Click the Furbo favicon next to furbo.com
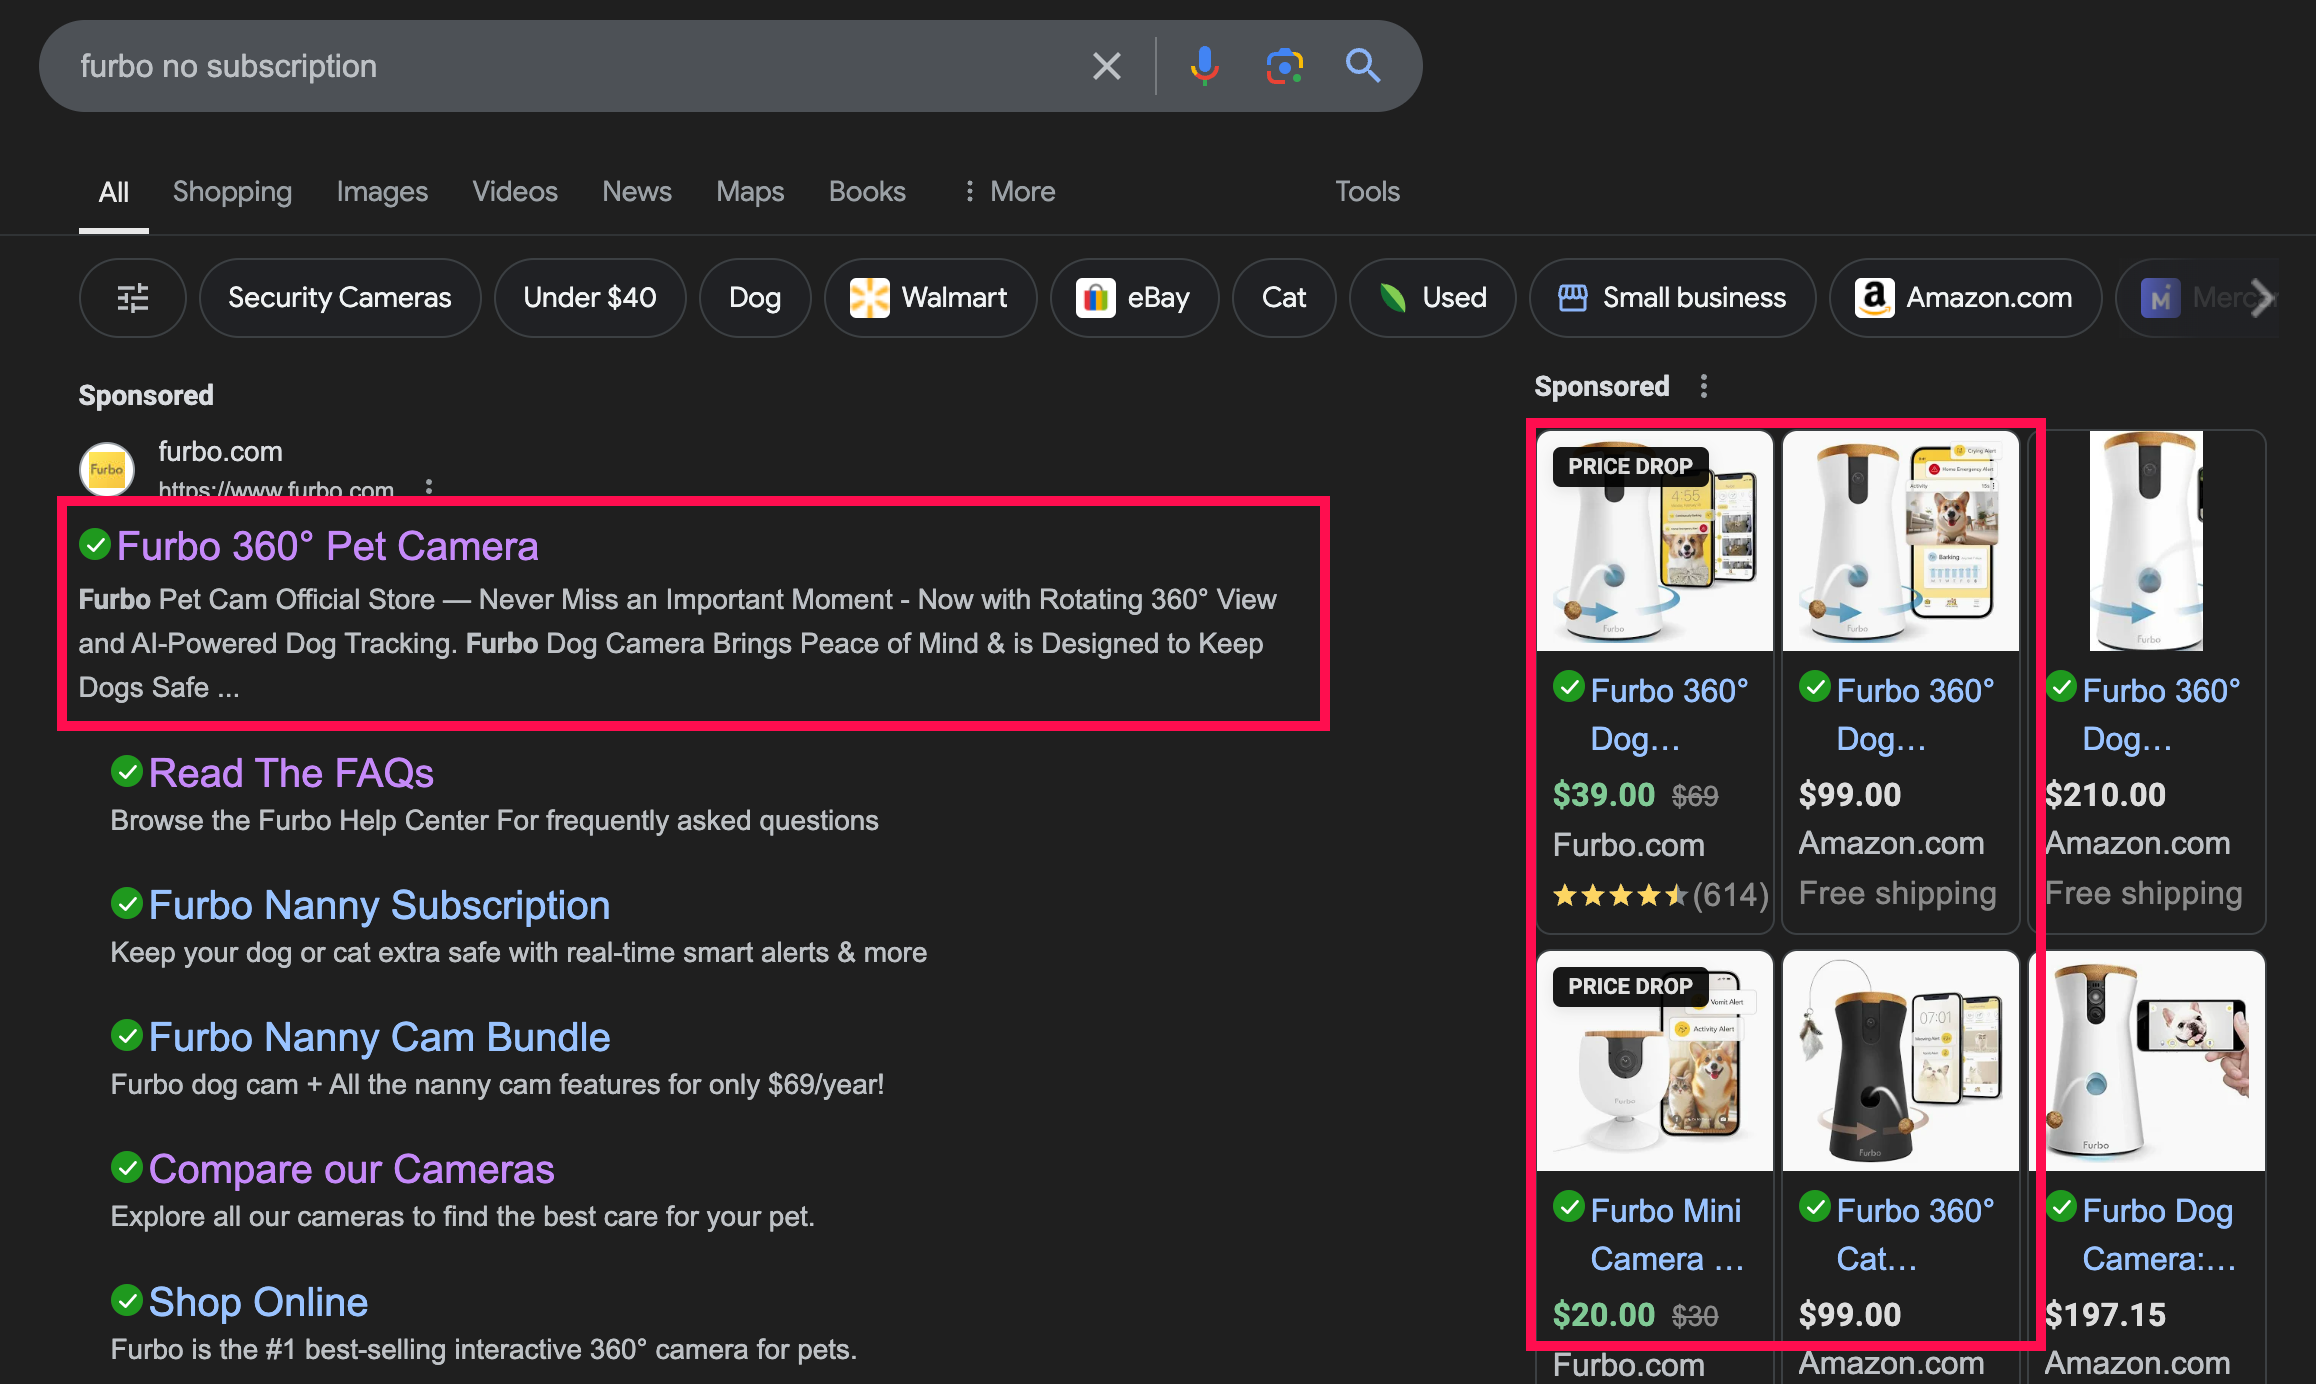The image size is (2316, 1384). 107,469
